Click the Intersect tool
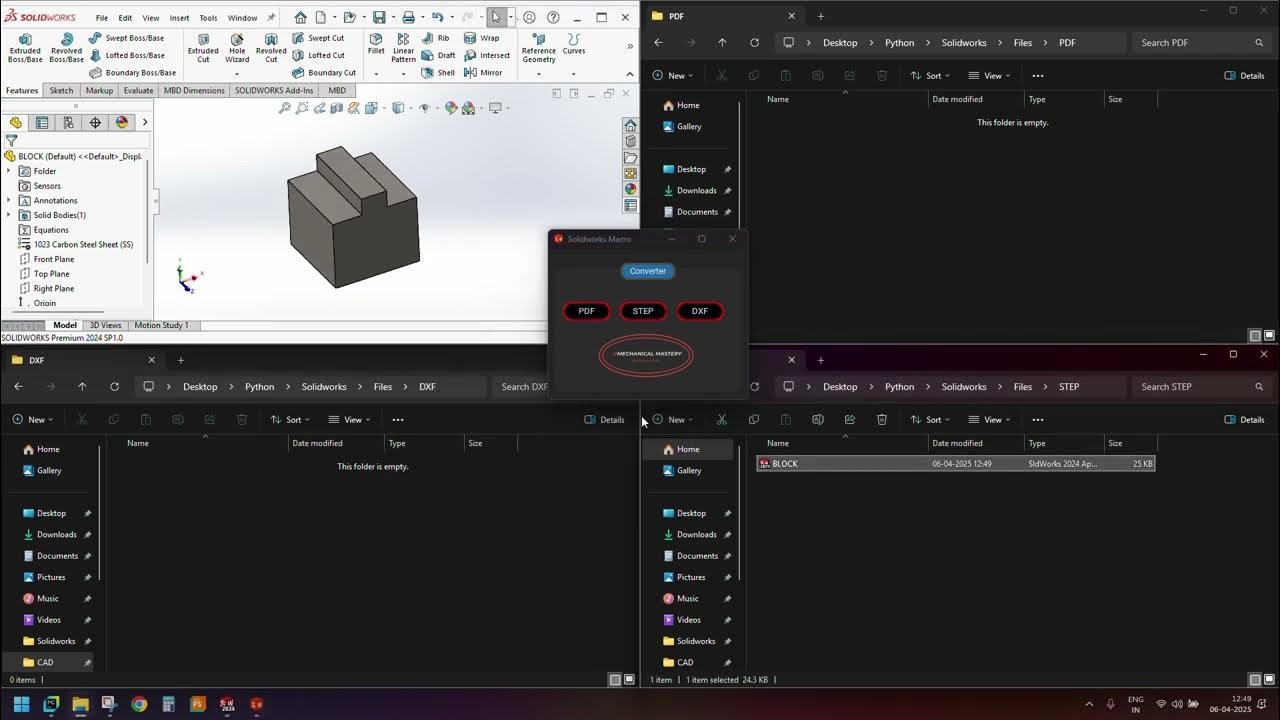 [486, 55]
